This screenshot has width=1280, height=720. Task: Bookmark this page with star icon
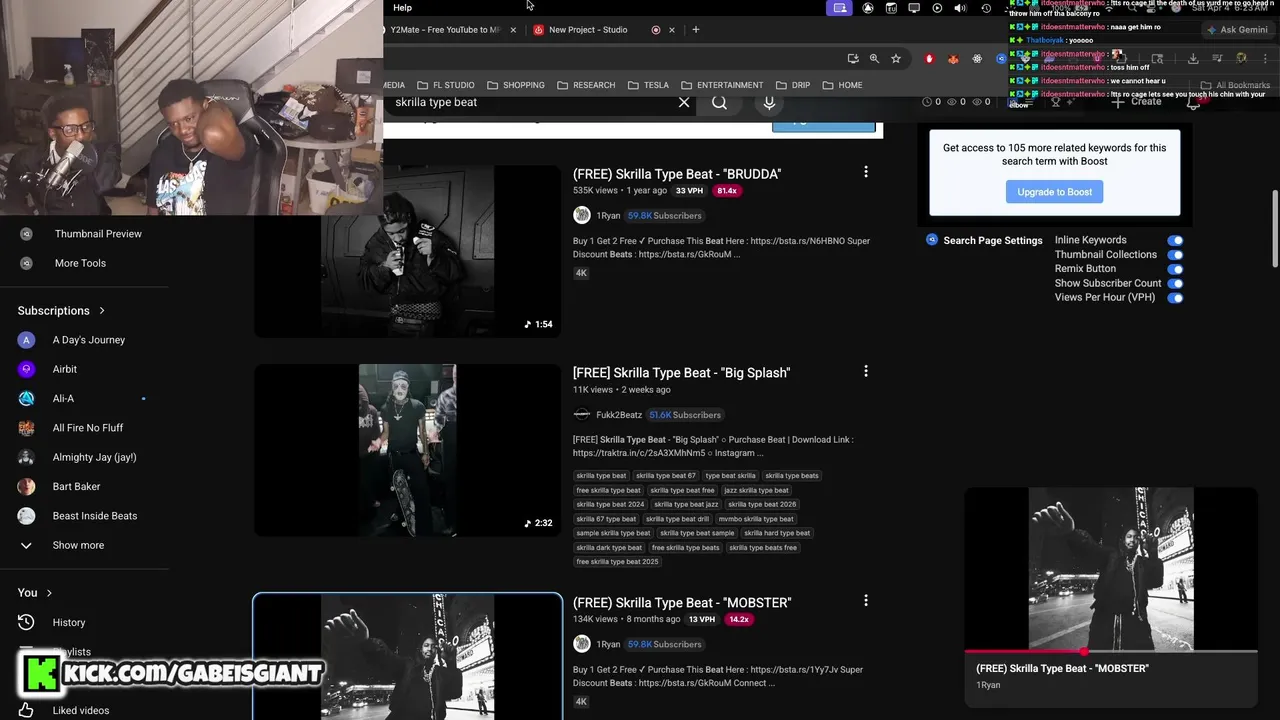(896, 59)
